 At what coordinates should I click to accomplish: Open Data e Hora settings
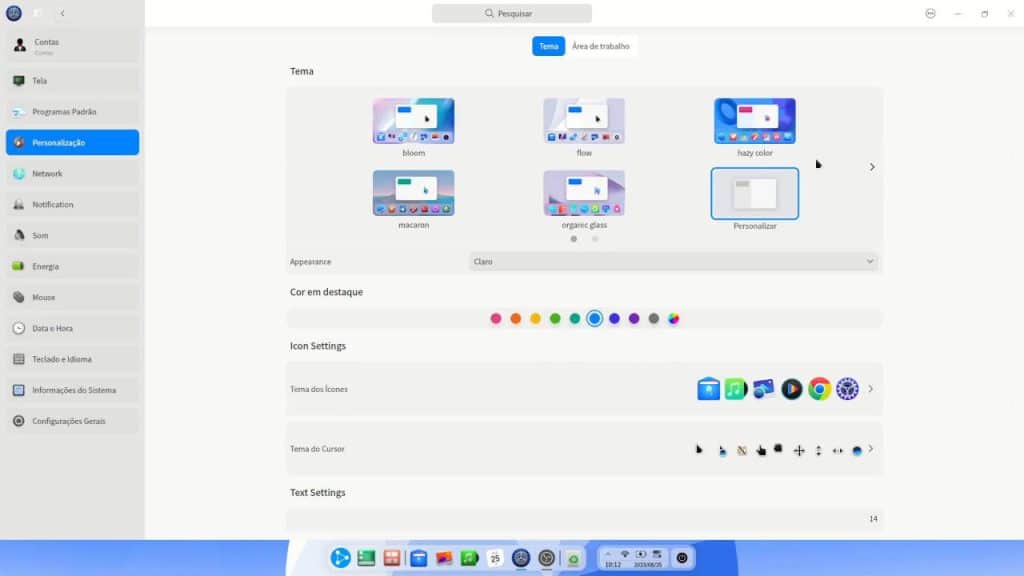(72, 329)
